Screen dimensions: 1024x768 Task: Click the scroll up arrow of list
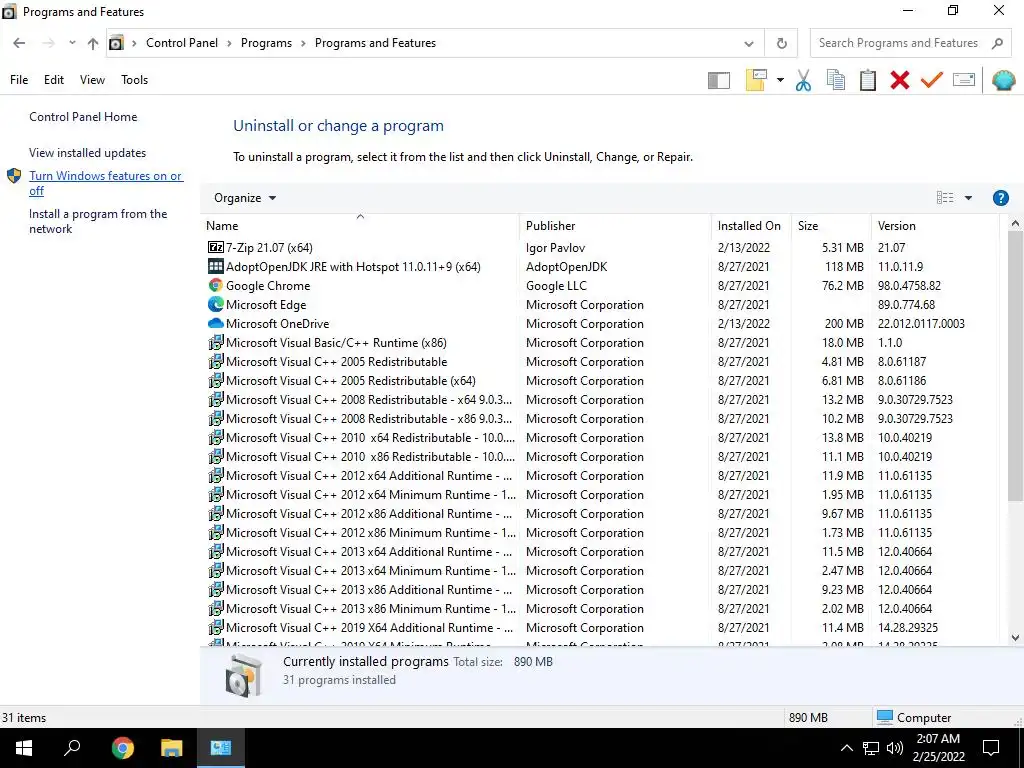[x=1015, y=223]
